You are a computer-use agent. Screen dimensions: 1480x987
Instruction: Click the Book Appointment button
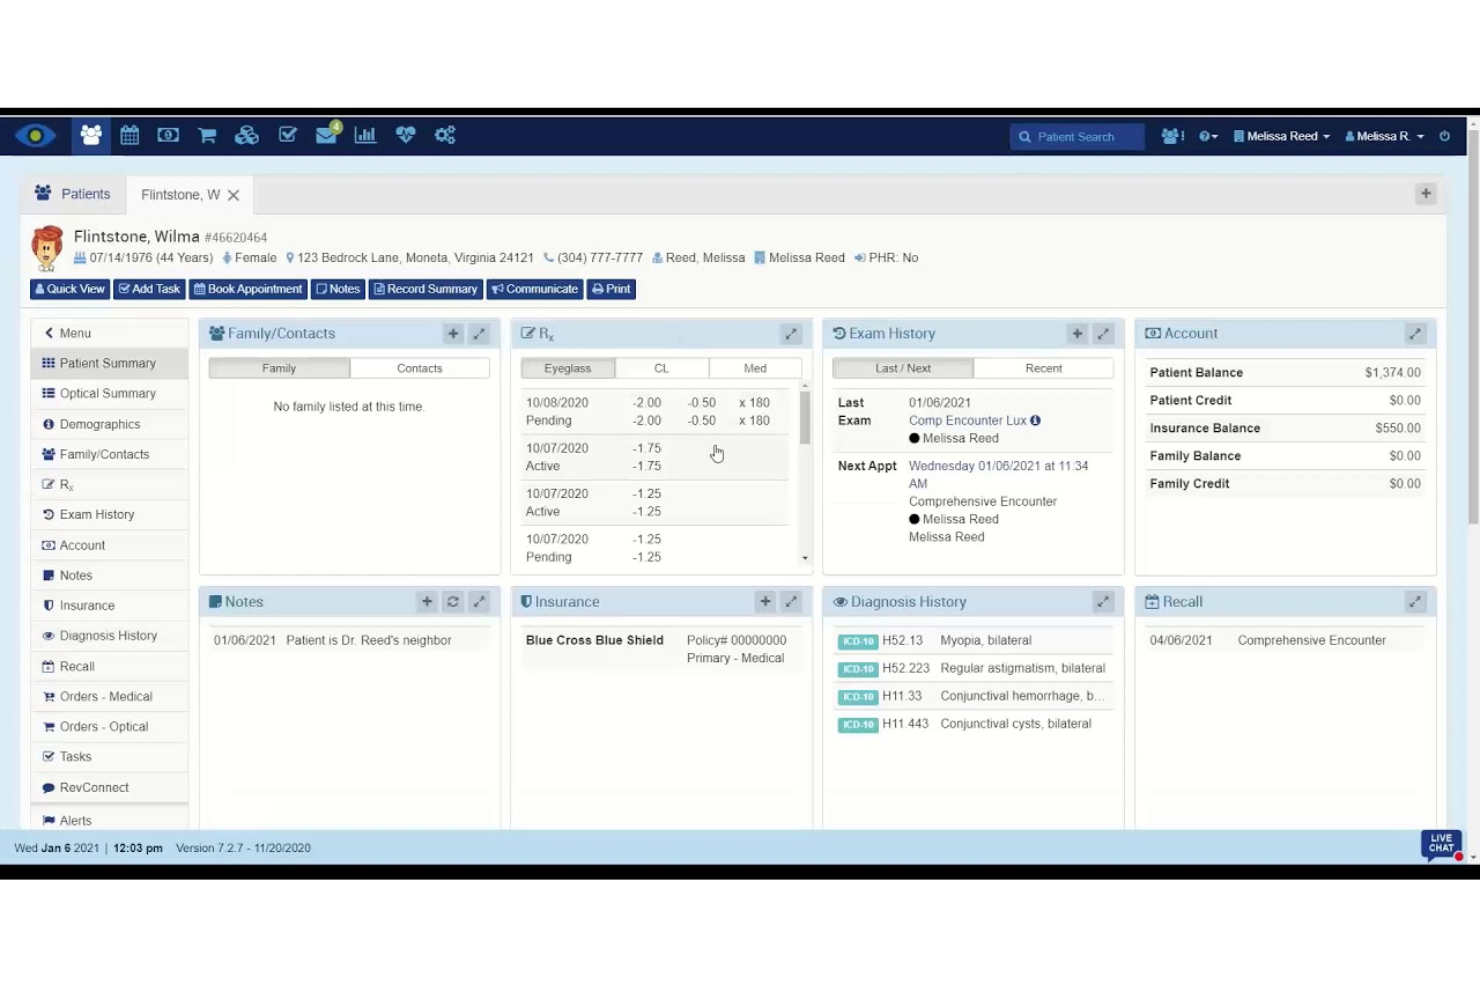pos(247,289)
